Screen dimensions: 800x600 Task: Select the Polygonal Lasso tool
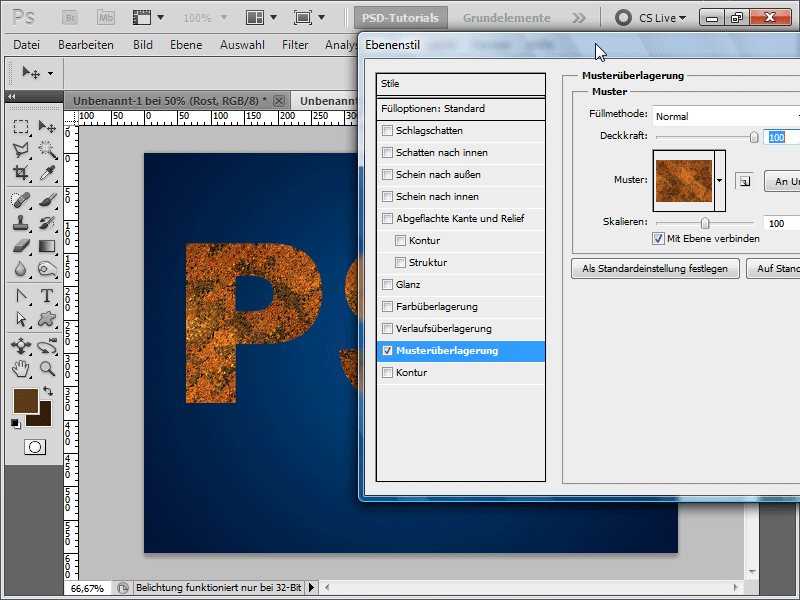[x=21, y=149]
